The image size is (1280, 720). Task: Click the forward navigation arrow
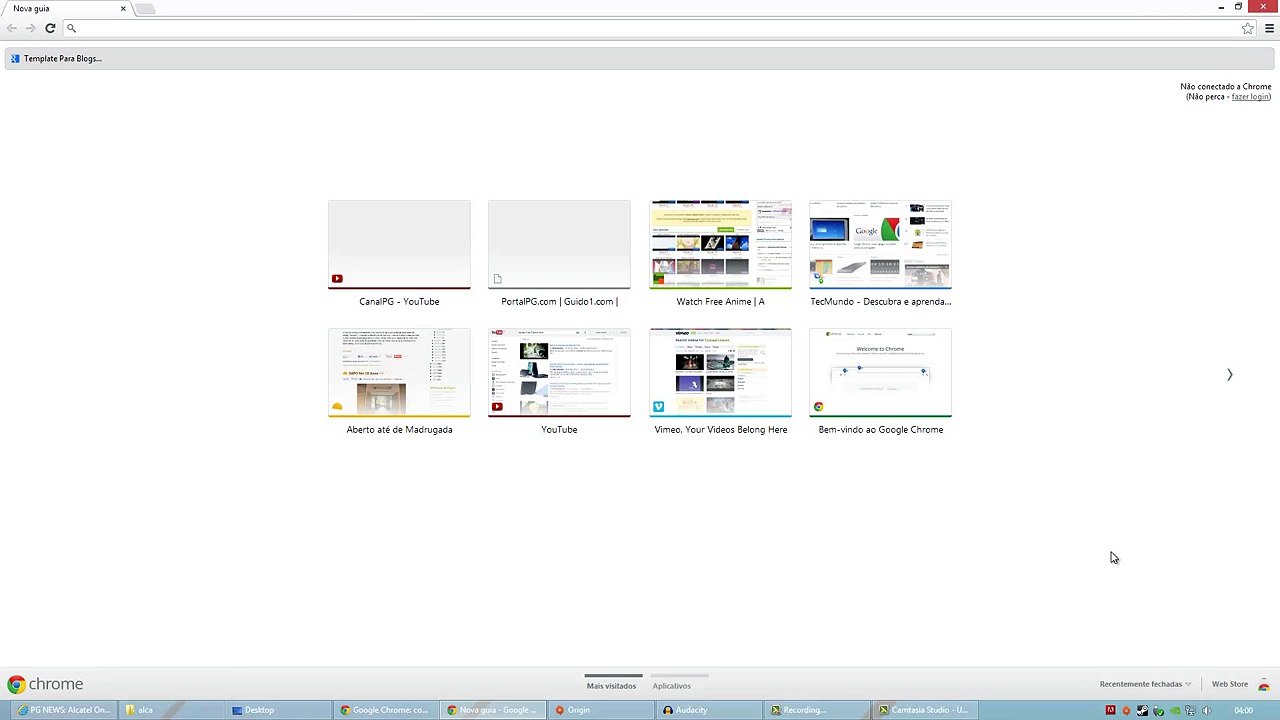point(30,28)
